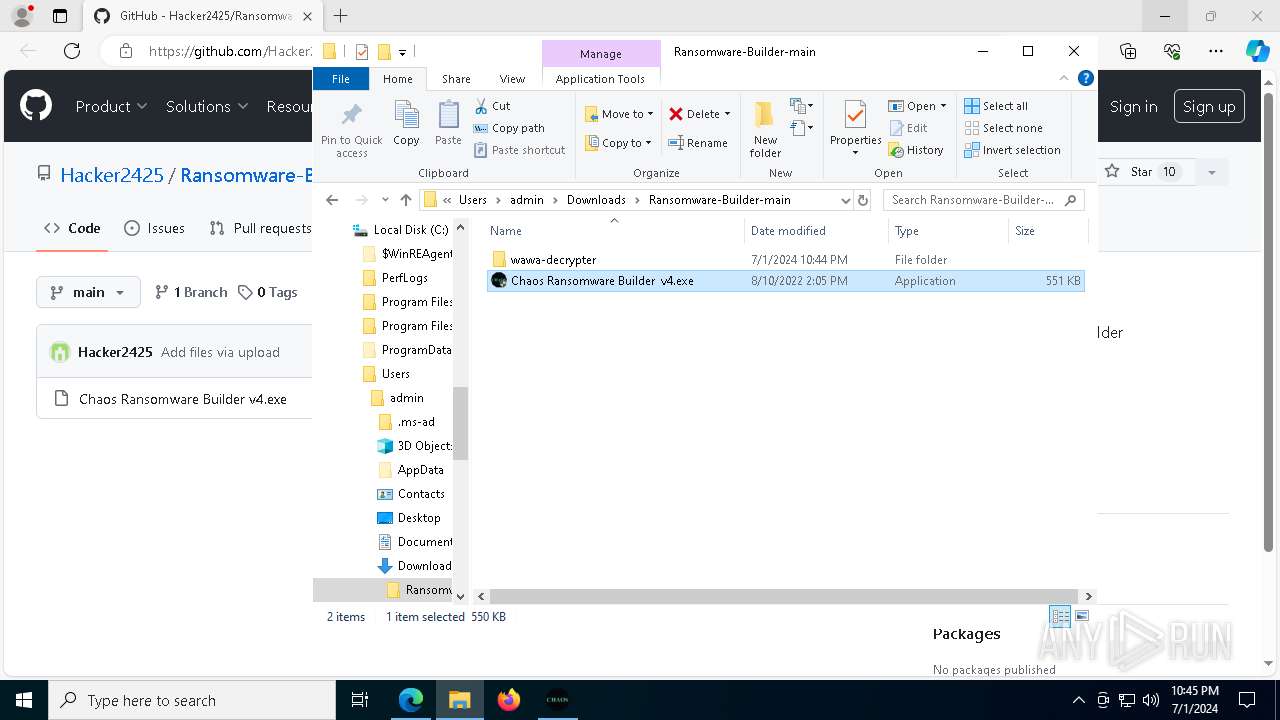1280x720 pixels.
Task: Go up one folder level
Action: (405, 200)
